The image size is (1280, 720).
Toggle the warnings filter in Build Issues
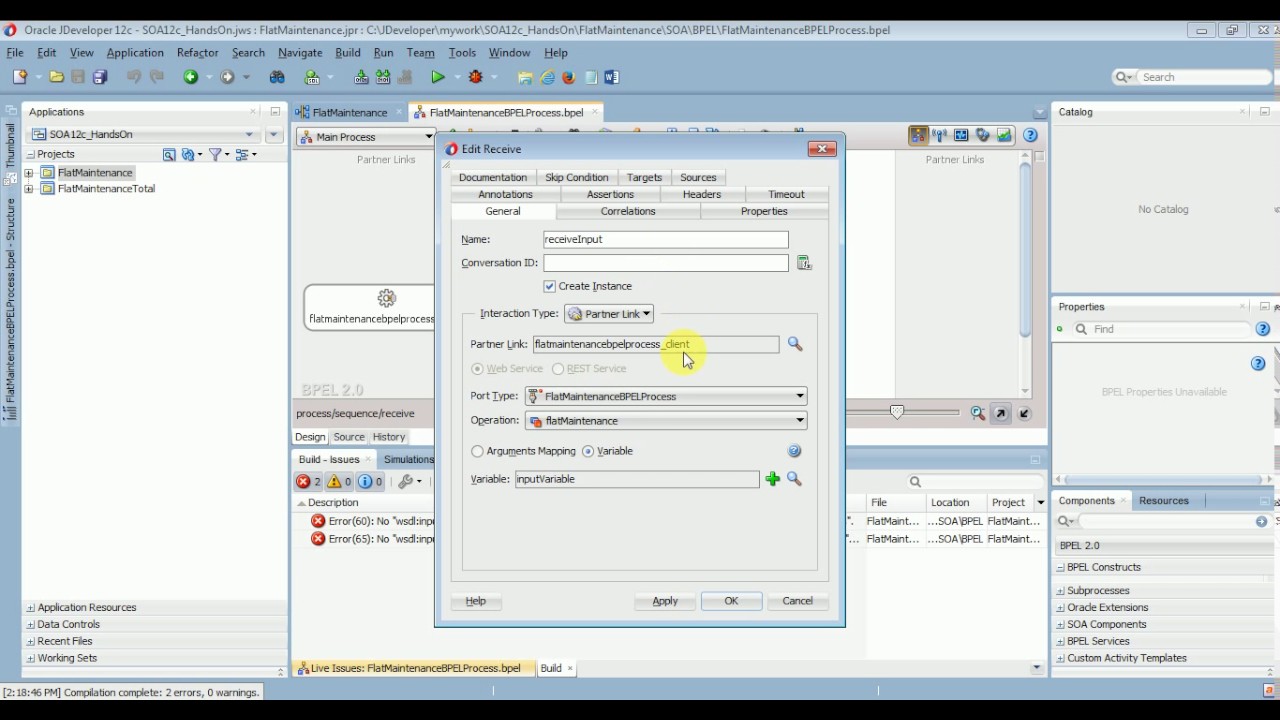pyautogui.click(x=340, y=481)
